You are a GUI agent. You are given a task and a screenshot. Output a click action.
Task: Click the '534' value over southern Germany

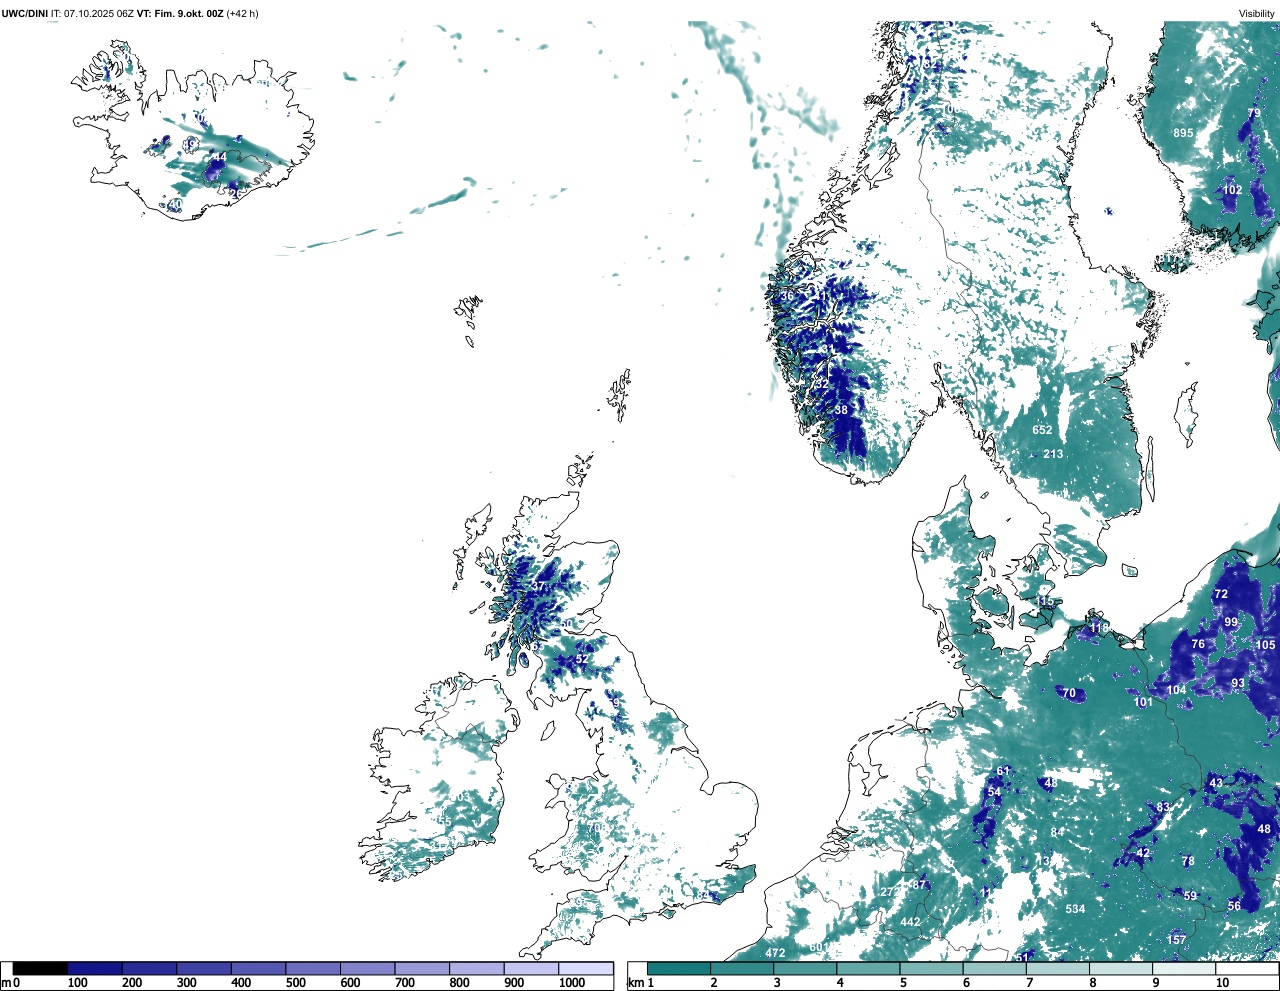click(x=1075, y=909)
